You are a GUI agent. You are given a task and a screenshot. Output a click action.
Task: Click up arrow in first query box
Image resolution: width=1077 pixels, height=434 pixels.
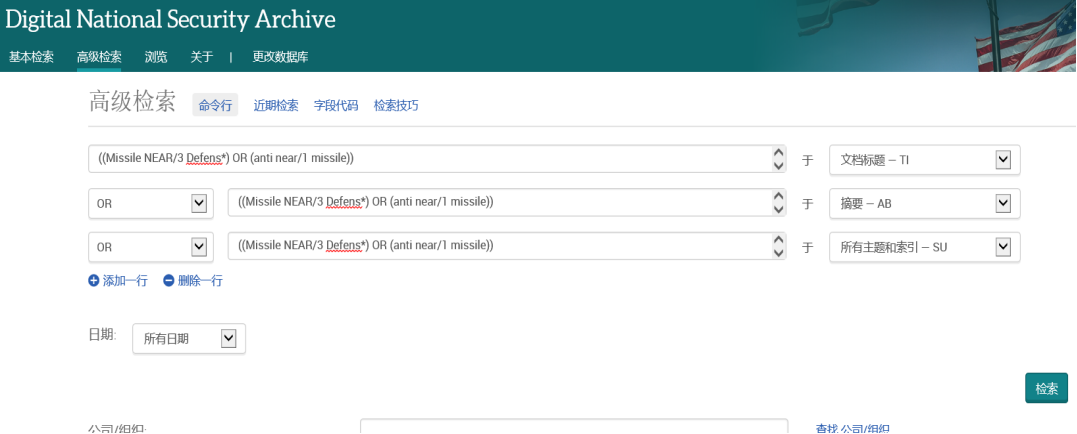778,153
